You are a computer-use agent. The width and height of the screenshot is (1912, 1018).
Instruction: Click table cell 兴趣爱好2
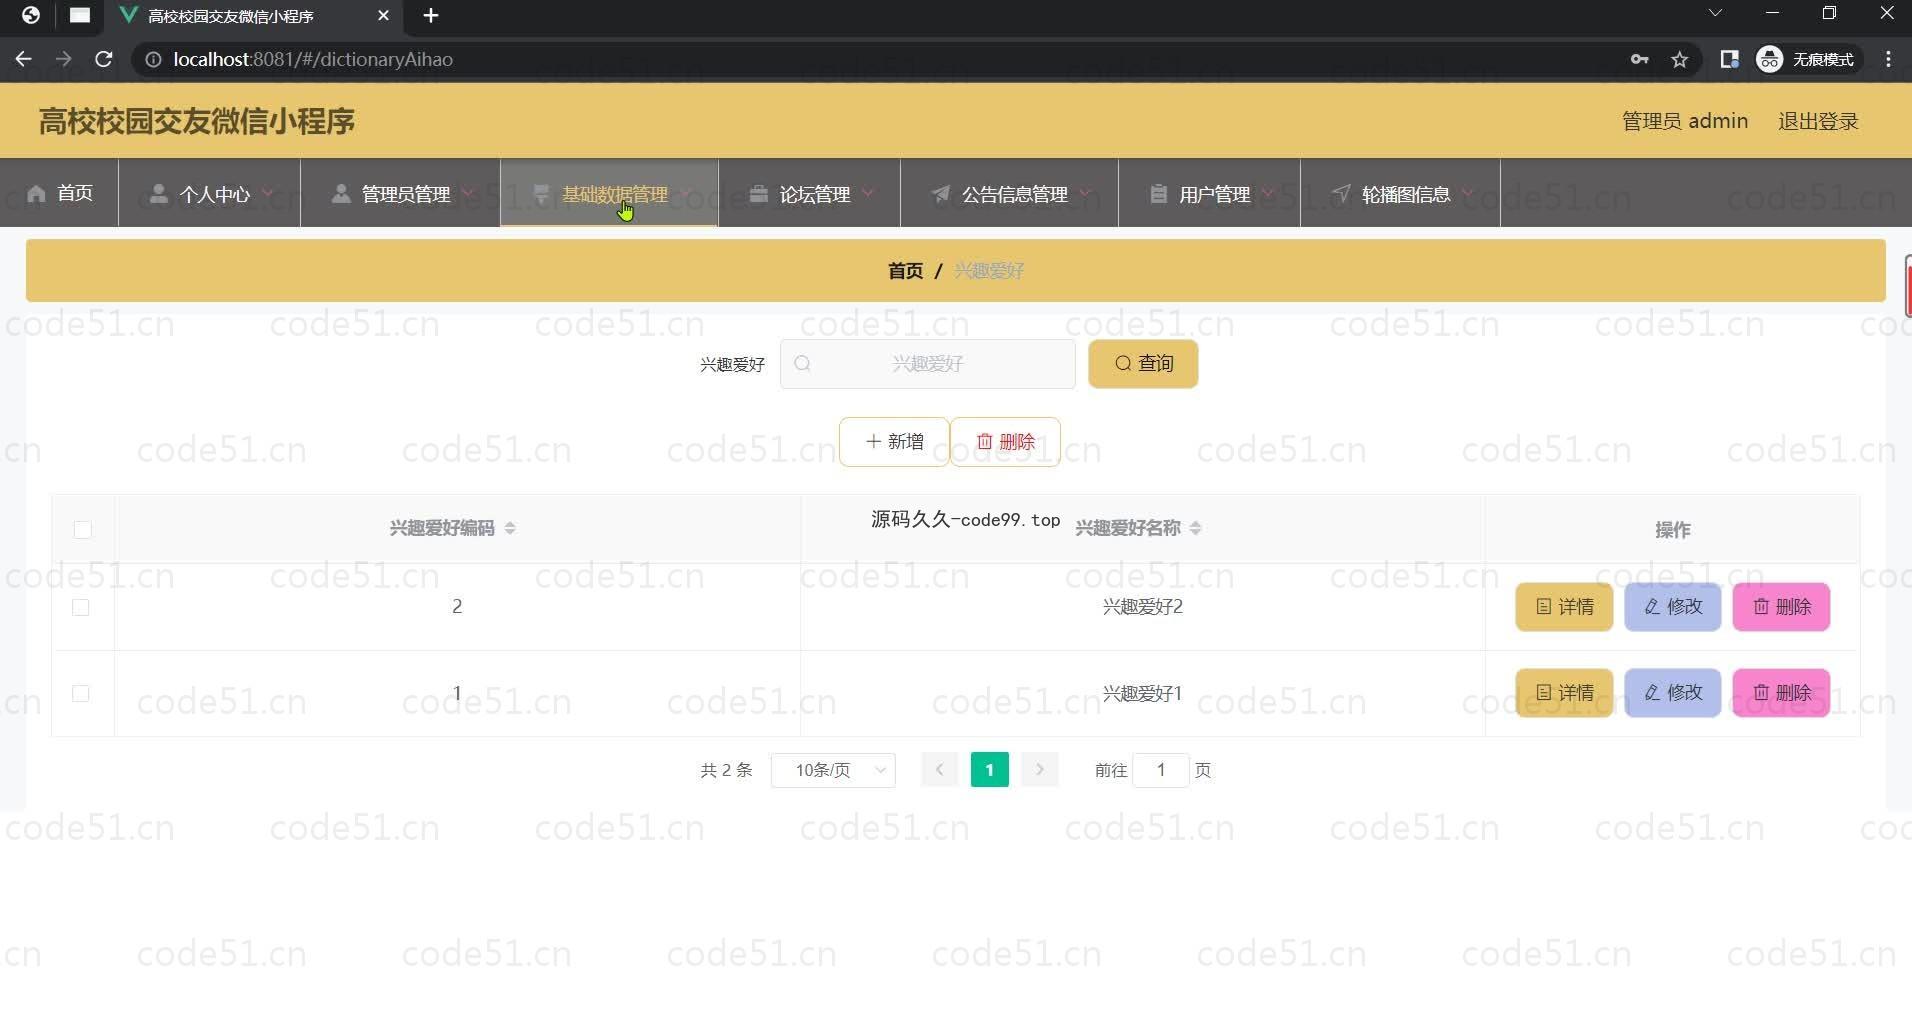(1143, 607)
